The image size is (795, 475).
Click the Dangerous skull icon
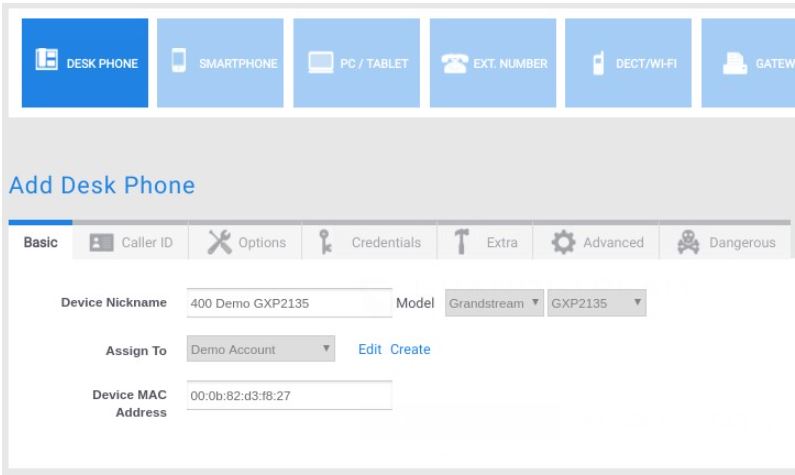[x=685, y=242]
